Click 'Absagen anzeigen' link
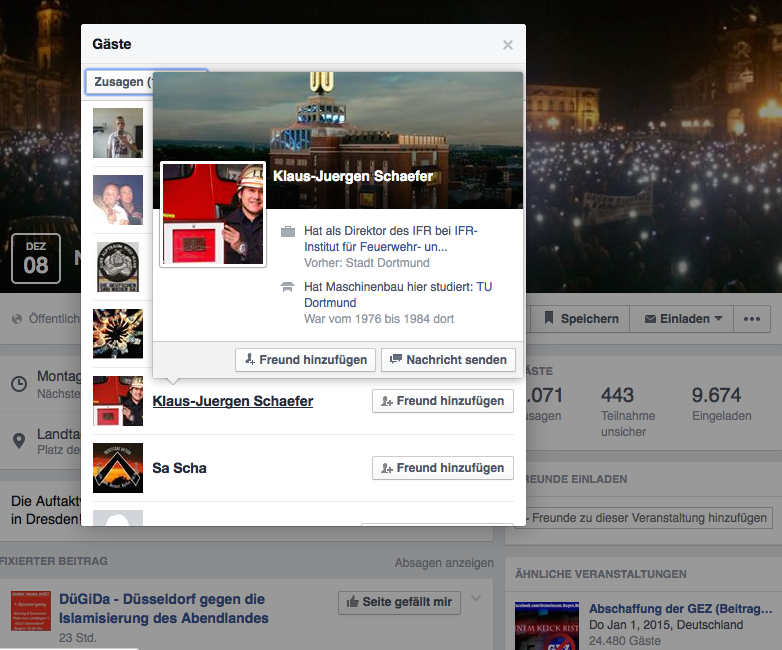Image resolution: width=782 pixels, height=650 pixels. (x=444, y=563)
